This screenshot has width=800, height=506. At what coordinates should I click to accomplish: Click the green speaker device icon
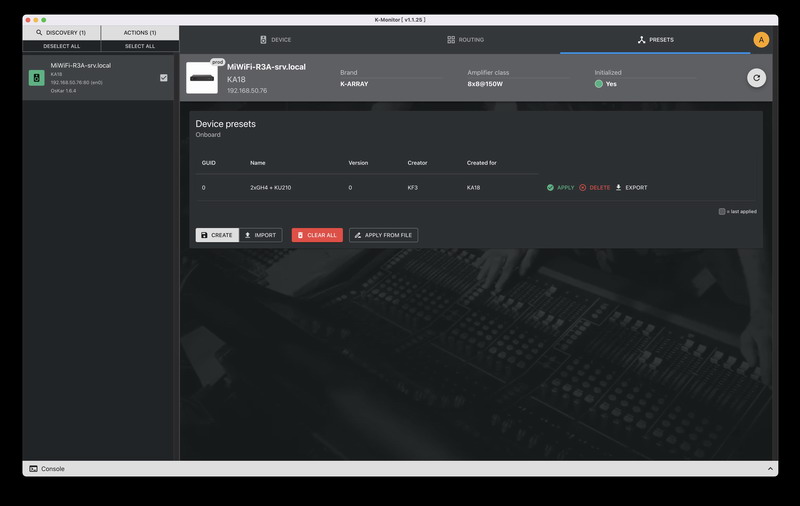point(36,78)
